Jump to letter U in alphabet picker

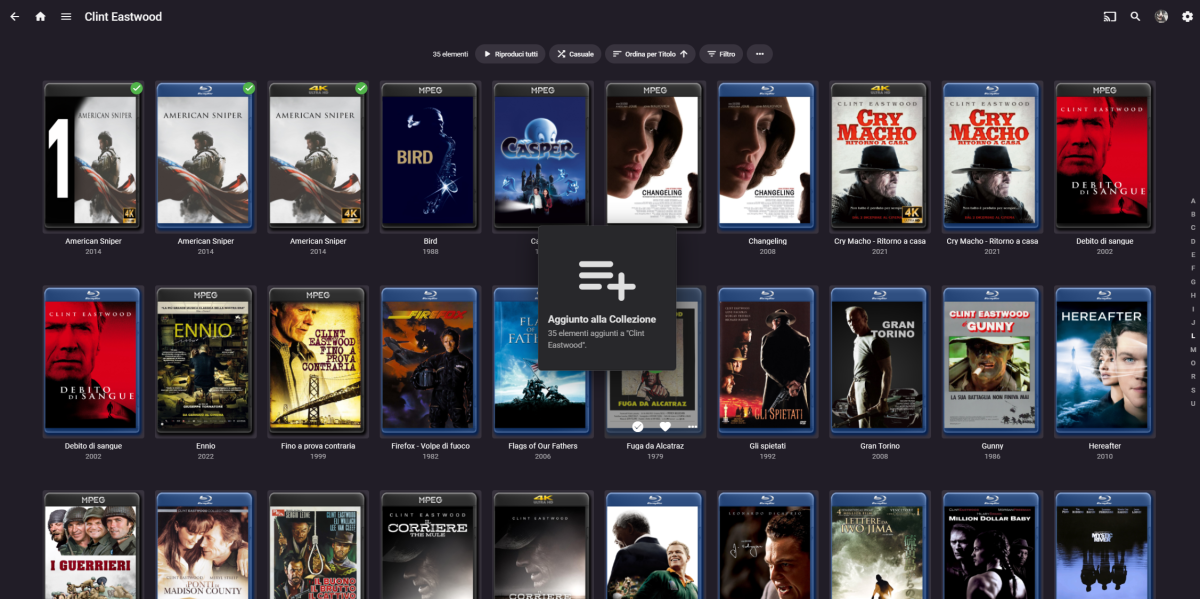coord(1192,403)
